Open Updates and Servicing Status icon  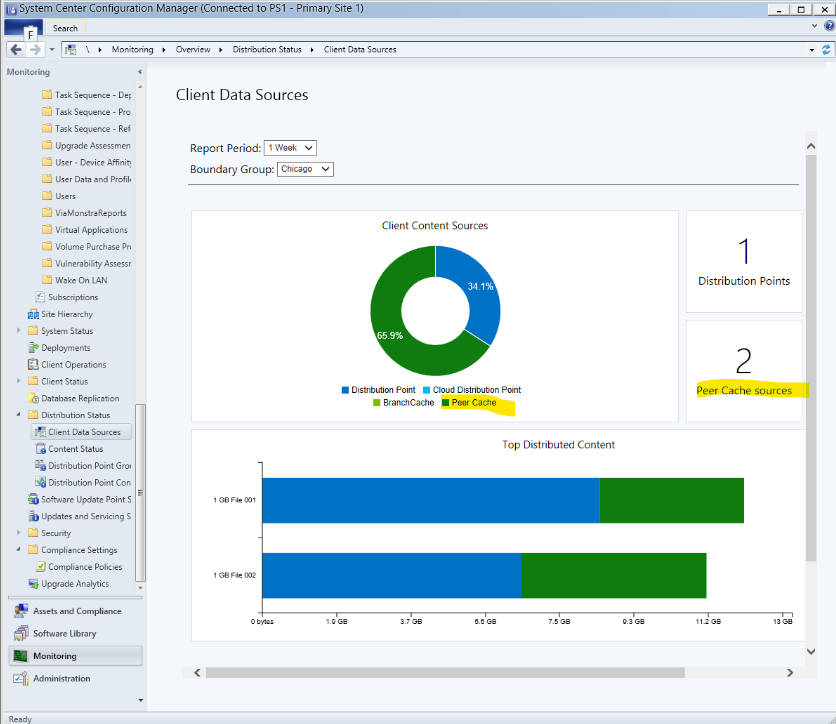(33, 516)
